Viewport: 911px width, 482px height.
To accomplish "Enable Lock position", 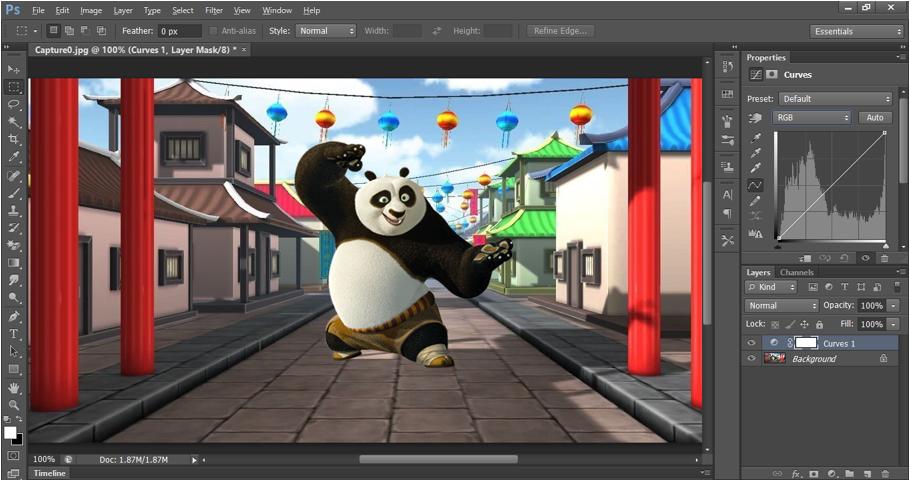I will click(x=804, y=324).
